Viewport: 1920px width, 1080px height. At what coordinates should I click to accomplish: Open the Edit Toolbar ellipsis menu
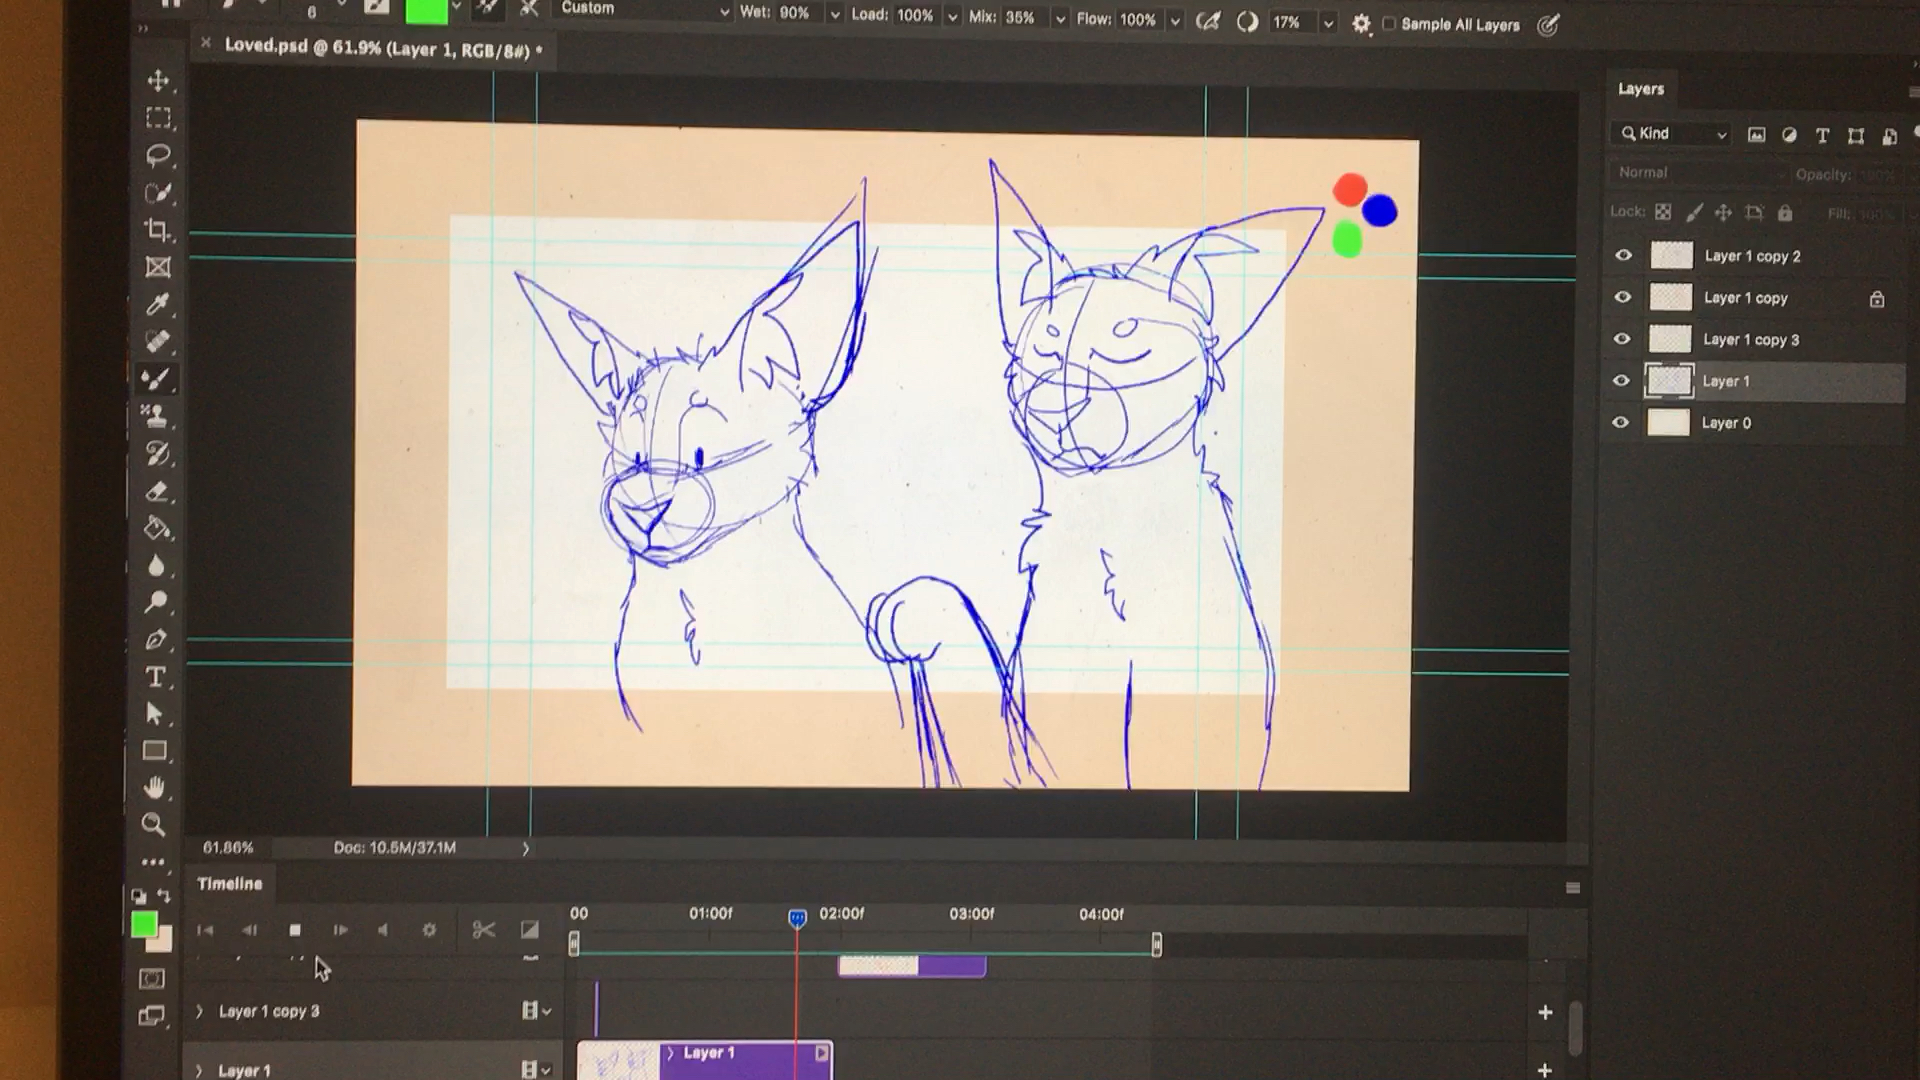coord(153,861)
